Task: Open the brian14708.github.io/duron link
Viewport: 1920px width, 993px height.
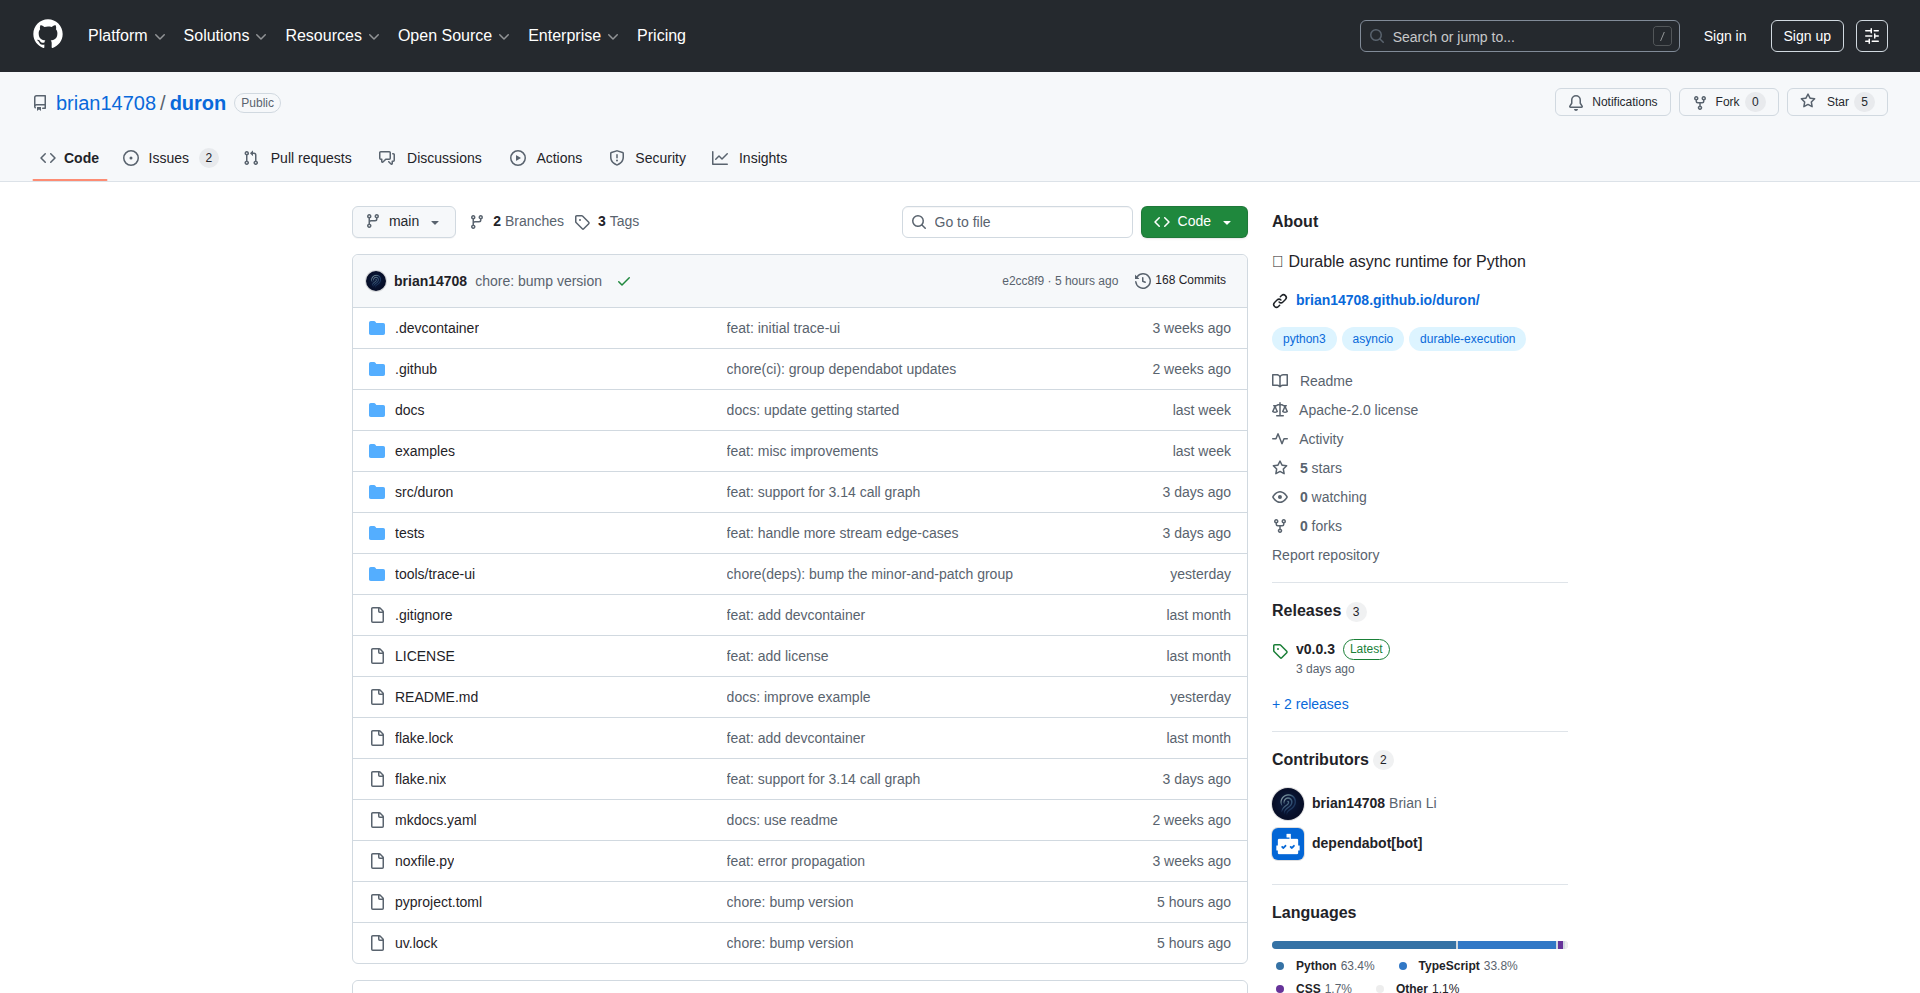Action: tap(1387, 300)
